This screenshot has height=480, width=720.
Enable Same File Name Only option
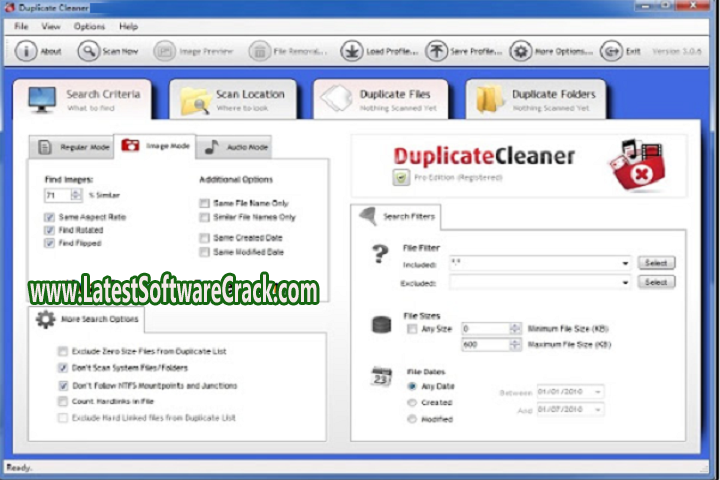(x=204, y=203)
